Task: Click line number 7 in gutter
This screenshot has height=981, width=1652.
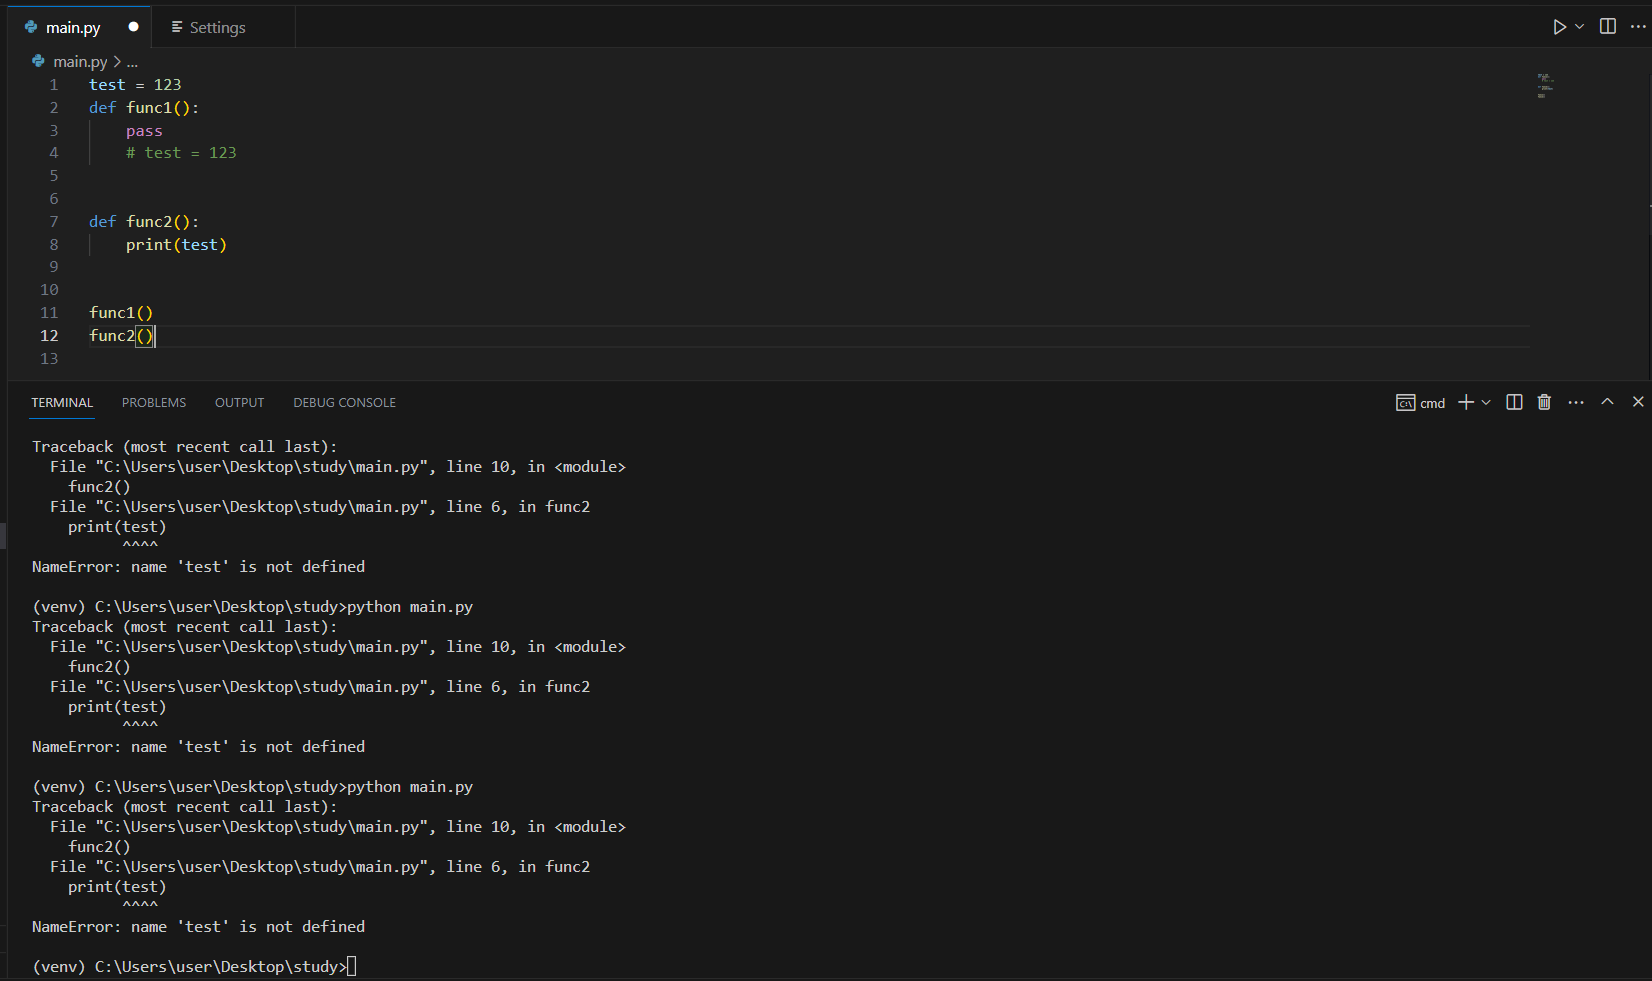Action: point(54,222)
